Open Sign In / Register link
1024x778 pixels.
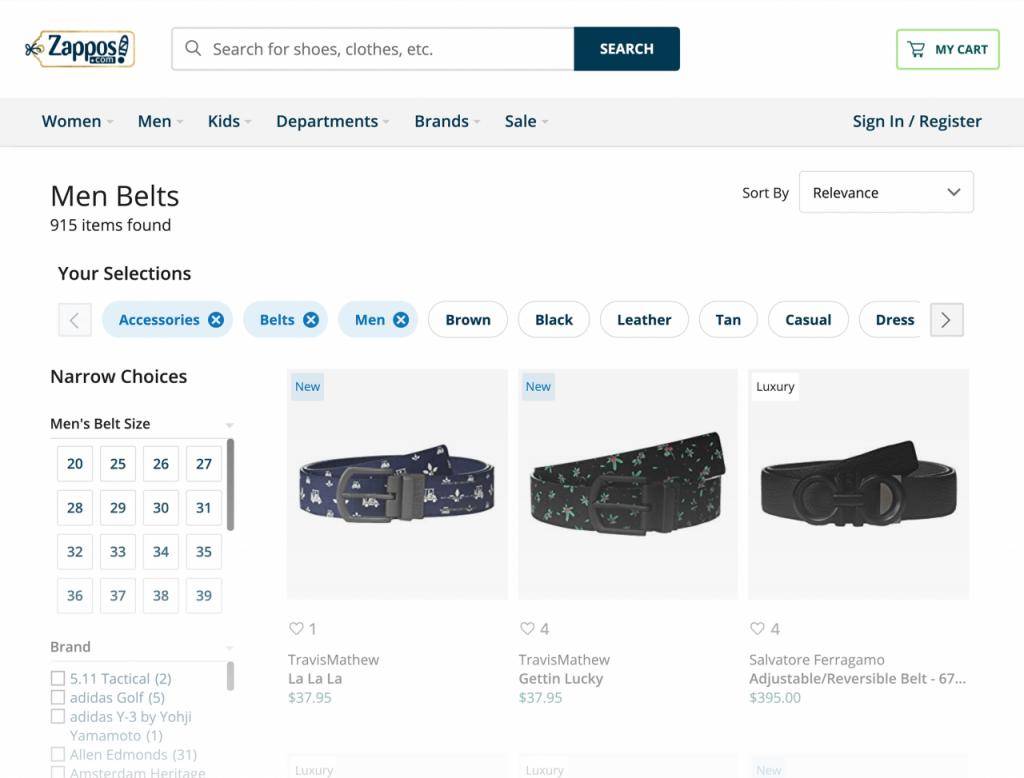916,121
